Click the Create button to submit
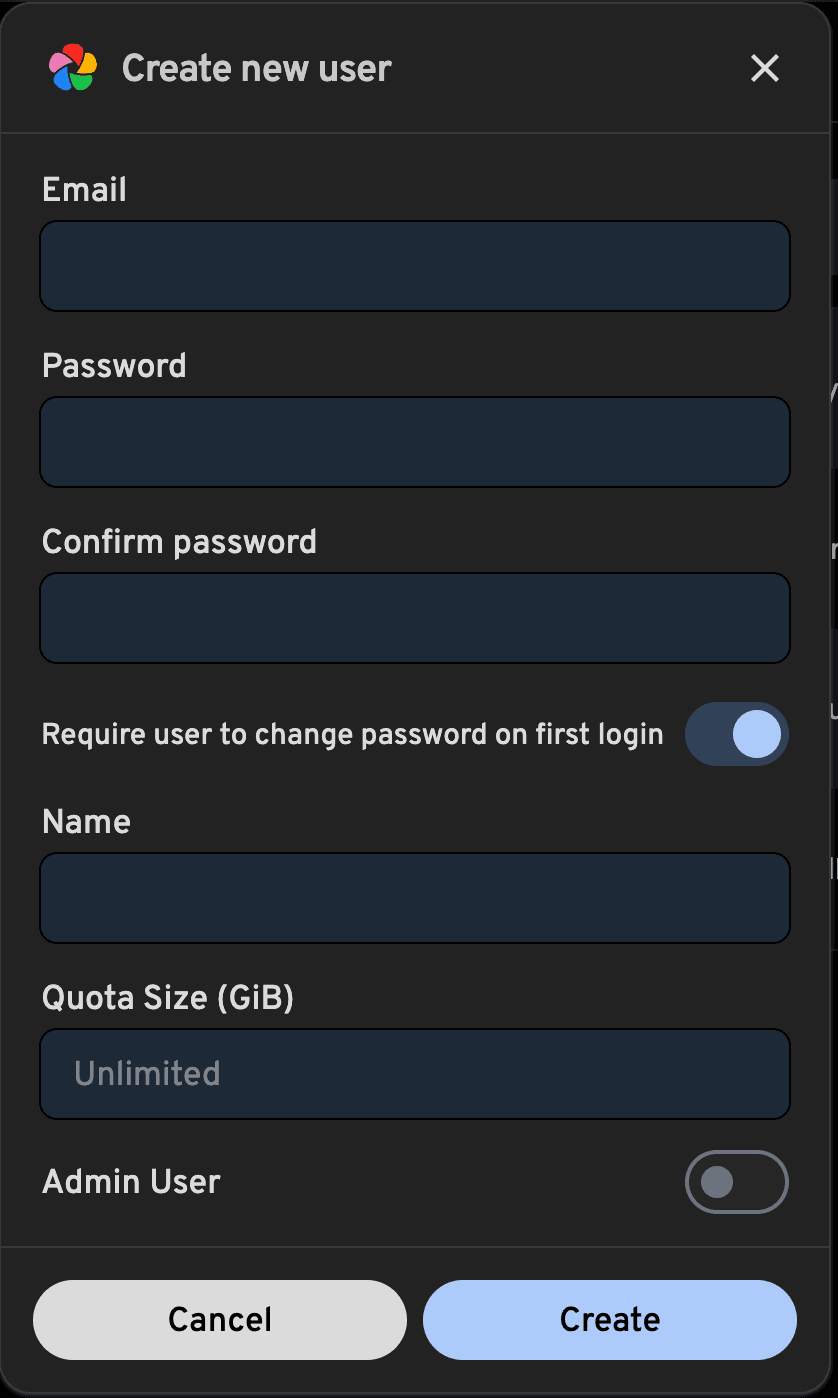Viewport: 838px width, 1398px height. 609,1319
